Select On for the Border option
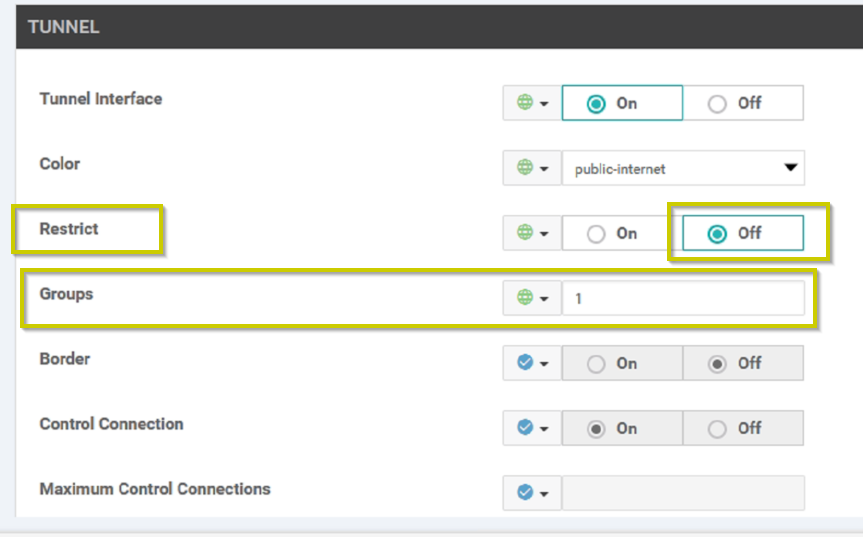This screenshot has height=537, width=863. (622, 363)
